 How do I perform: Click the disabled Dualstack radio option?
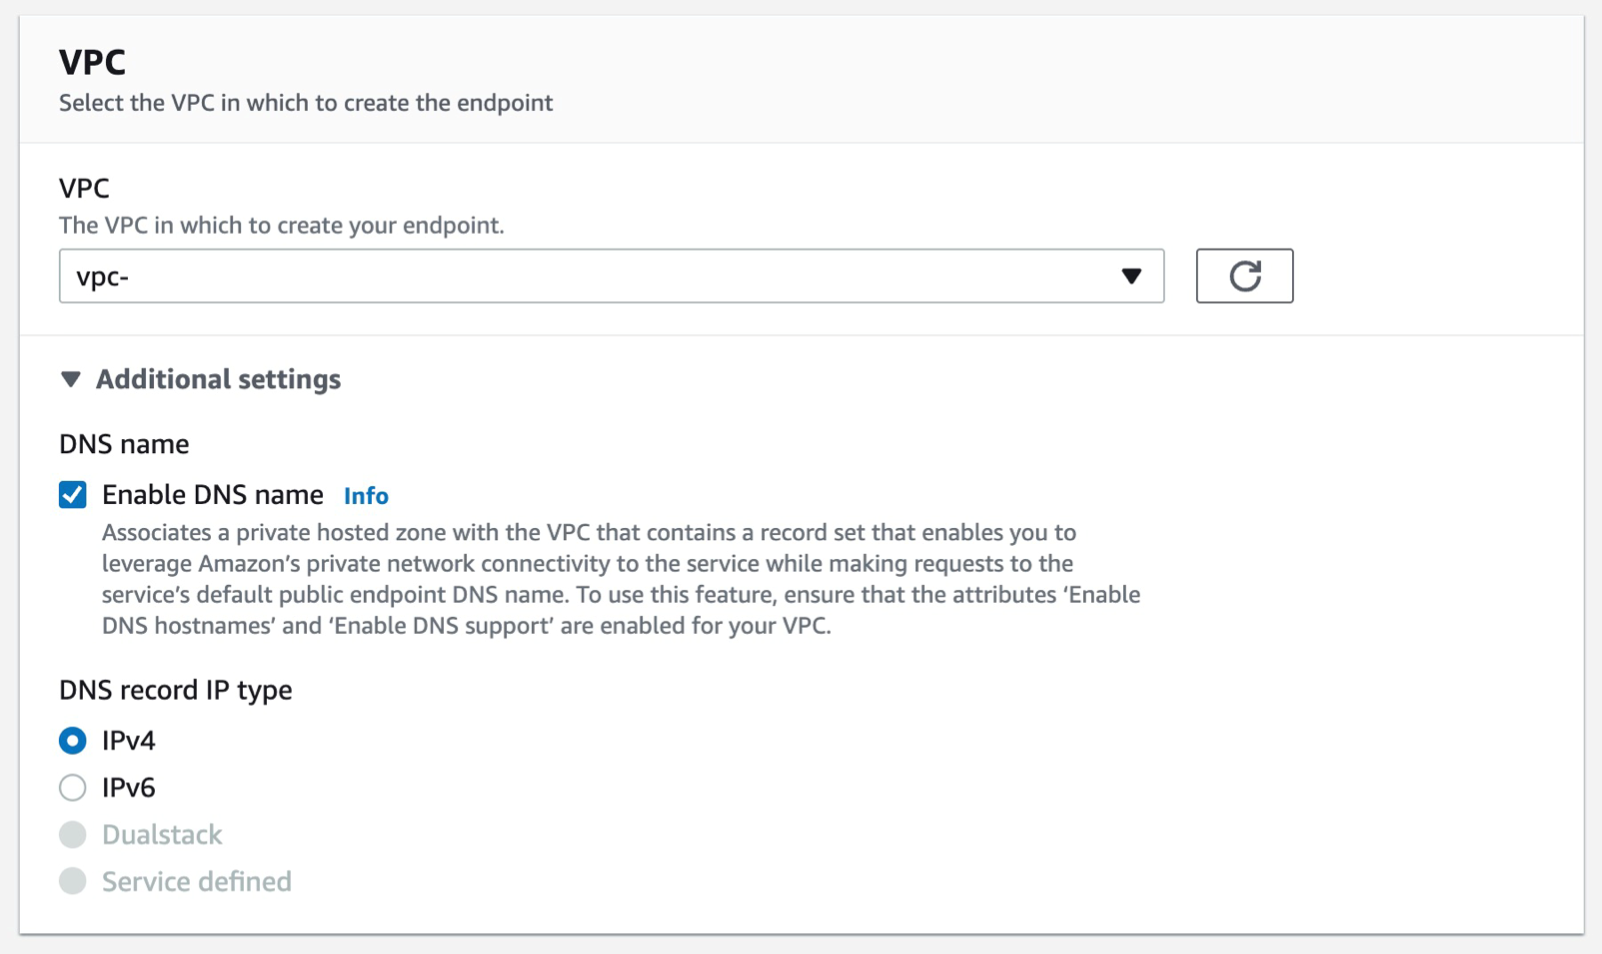[72, 834]
